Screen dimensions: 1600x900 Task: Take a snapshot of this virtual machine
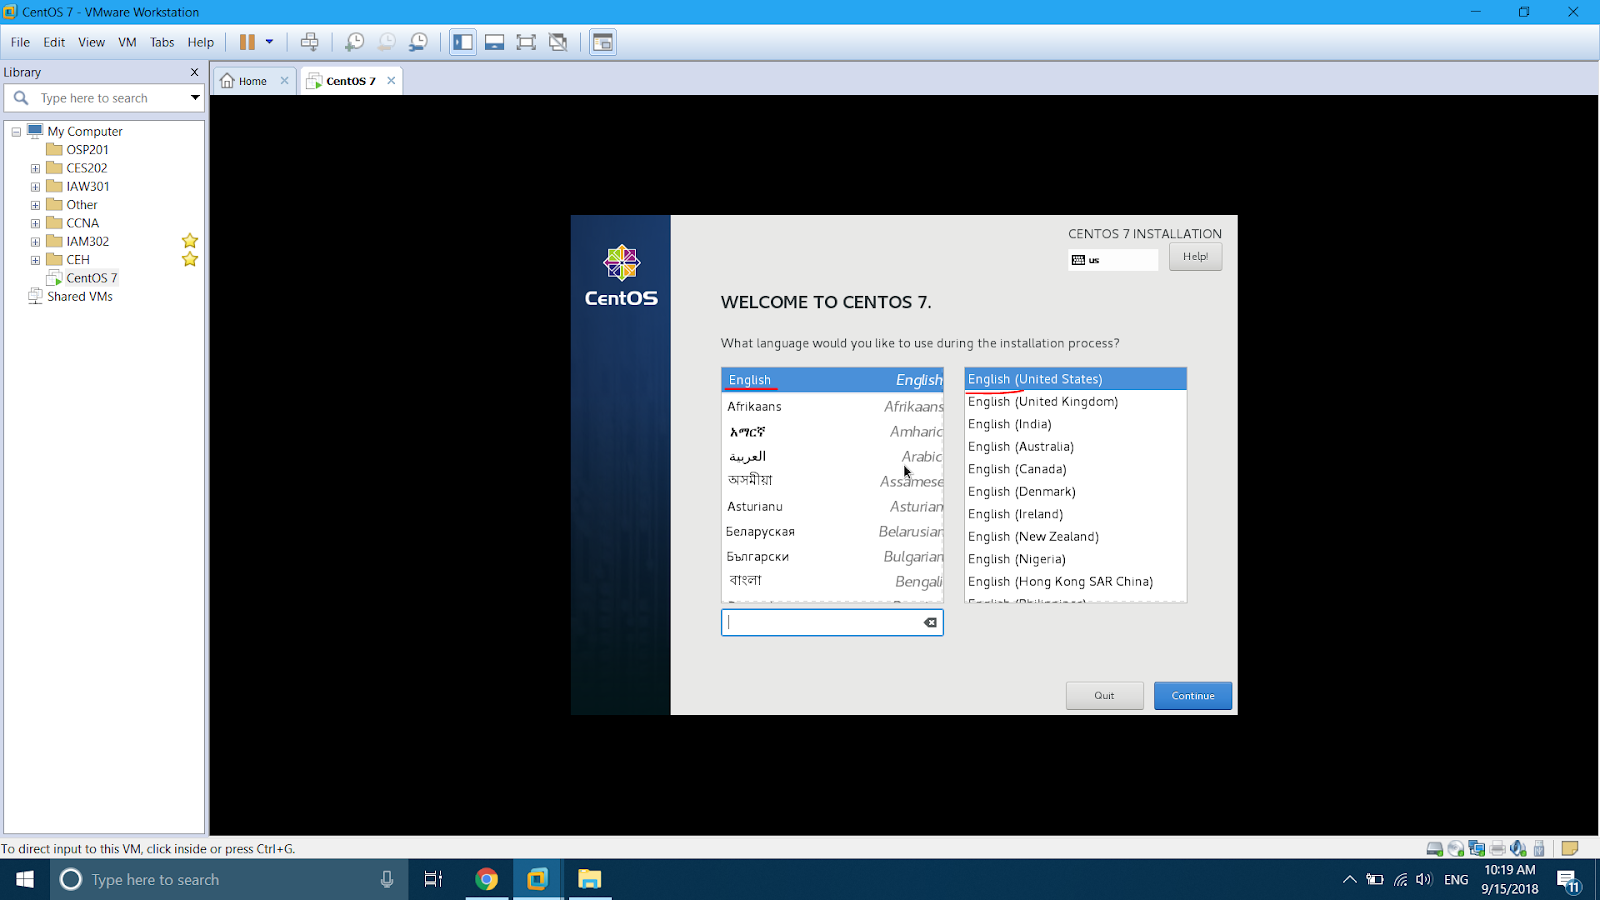pos(354,42)
